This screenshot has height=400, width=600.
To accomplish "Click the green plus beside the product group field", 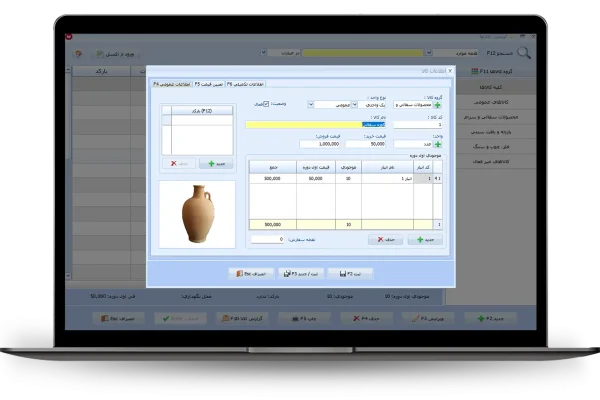I will (438, 105).
